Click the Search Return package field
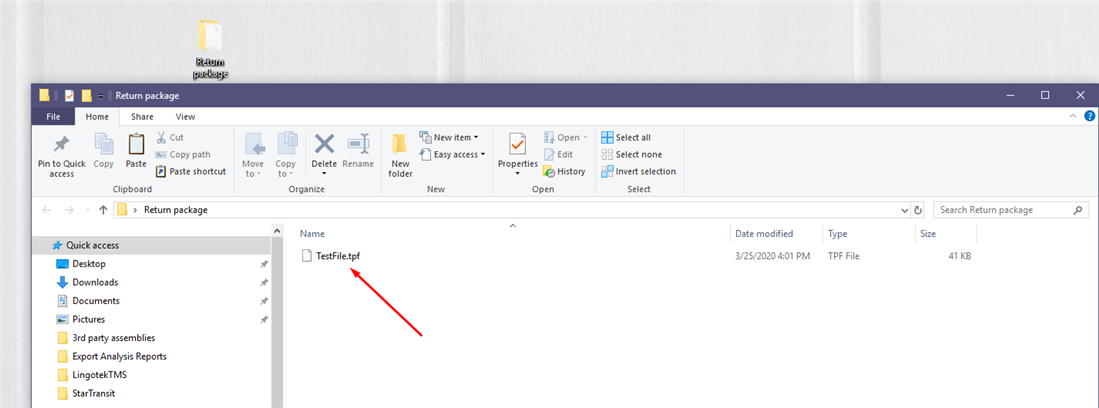 pyautogui.click(x=1011, y=210)
